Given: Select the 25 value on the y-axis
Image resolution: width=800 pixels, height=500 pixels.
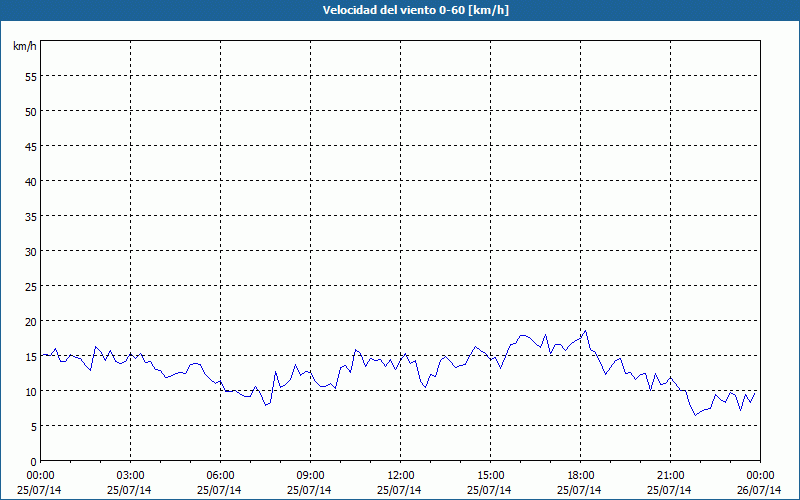Looking at the screenshot, I should point(31,287).
